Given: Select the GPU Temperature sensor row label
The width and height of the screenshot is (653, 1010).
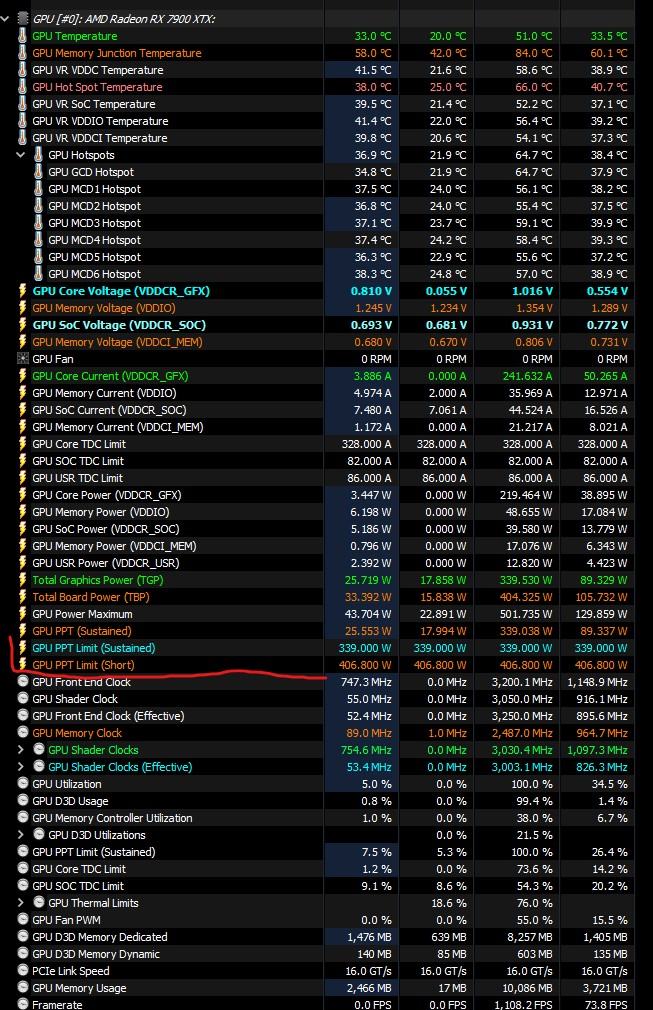Looking at the screenshot, I should pos(75,36).
